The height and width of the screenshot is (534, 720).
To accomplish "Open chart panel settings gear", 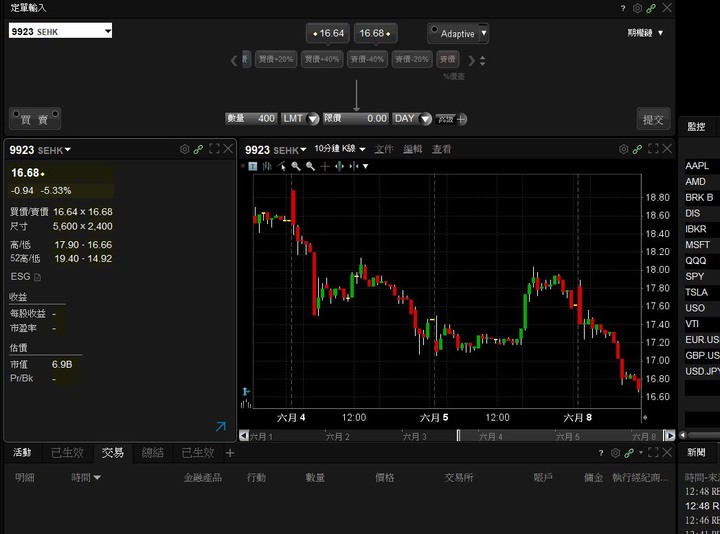I will [624, 149].
